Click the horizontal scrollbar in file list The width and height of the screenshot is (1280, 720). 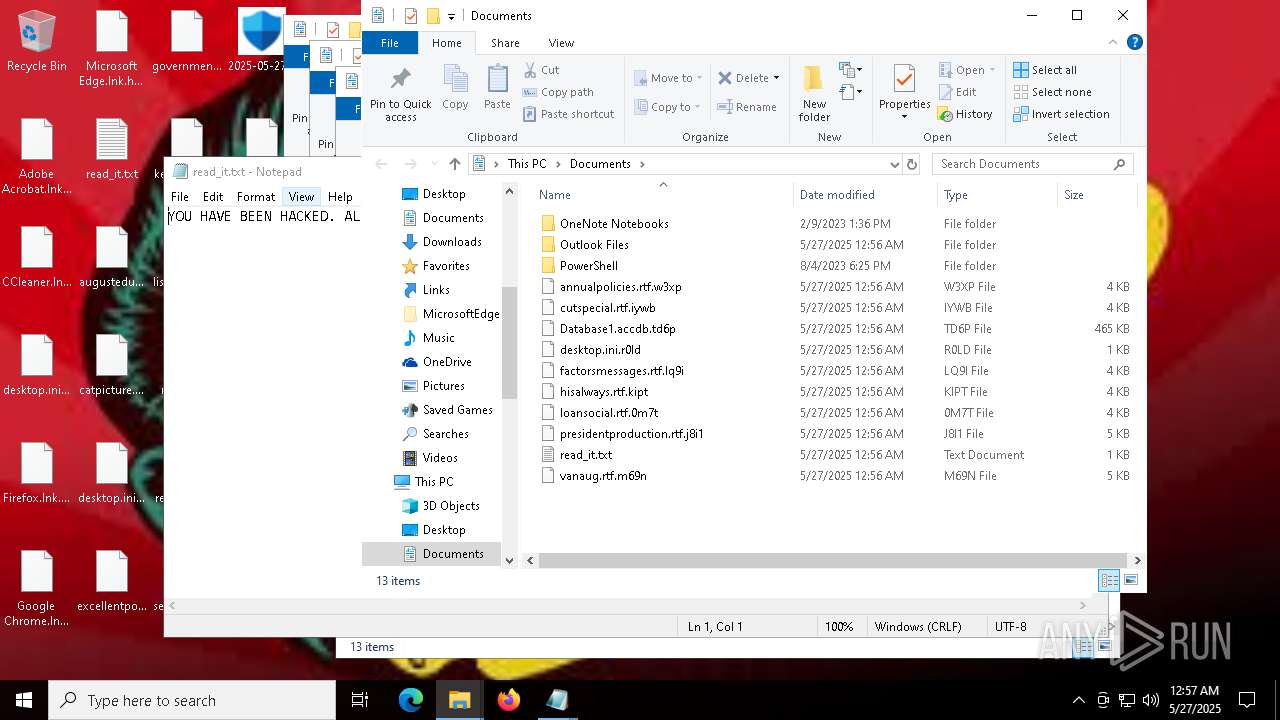click(835, 560)
